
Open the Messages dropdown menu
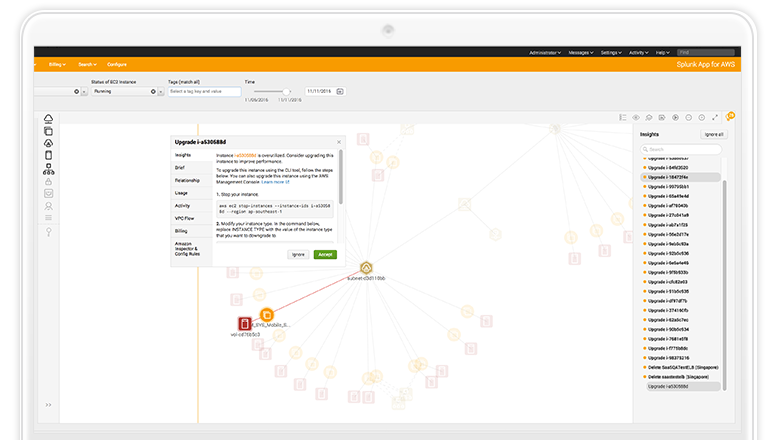tap(581, 53)
